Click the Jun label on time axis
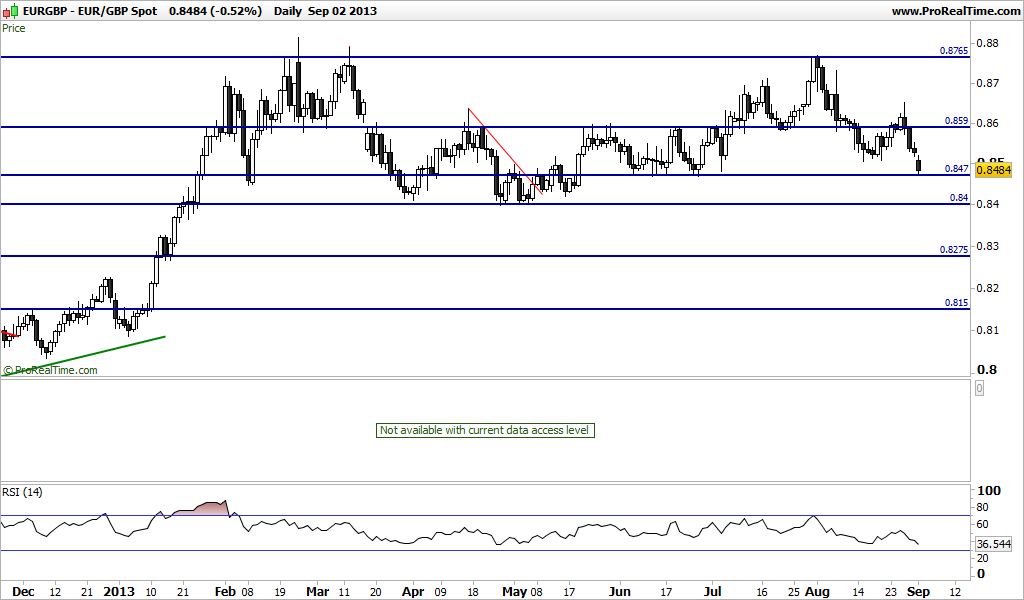The width and height of the screenshot is (1024, 600). (620, 592)
